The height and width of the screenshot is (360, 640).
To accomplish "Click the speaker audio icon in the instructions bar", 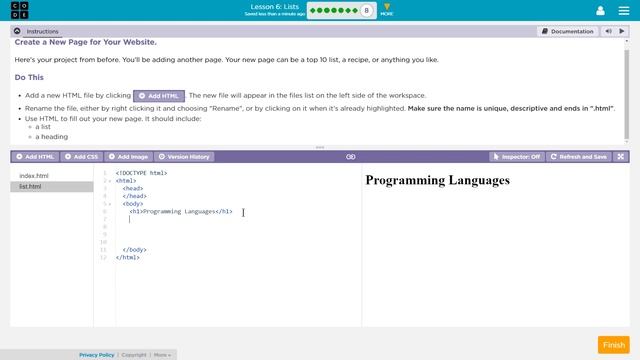I will tap(608, 31).
